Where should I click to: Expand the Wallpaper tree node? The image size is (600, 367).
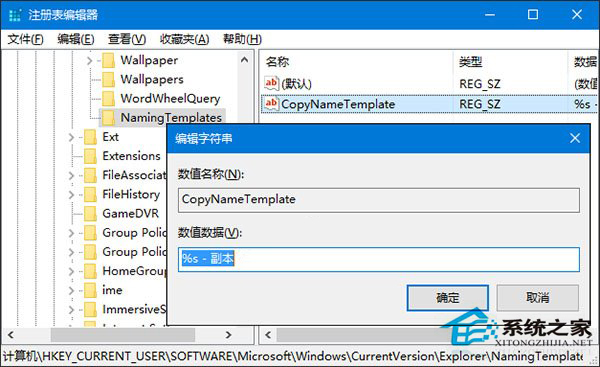tap(90, 60)
